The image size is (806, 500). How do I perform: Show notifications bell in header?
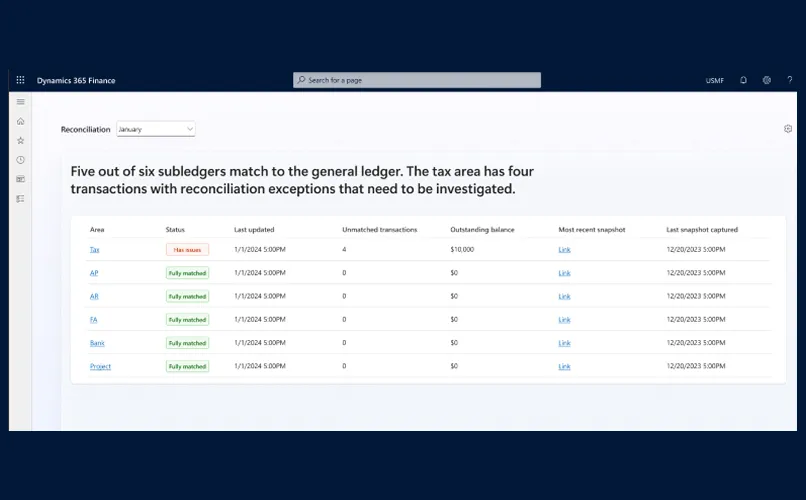pyautogui.click(x=743, y=80)
